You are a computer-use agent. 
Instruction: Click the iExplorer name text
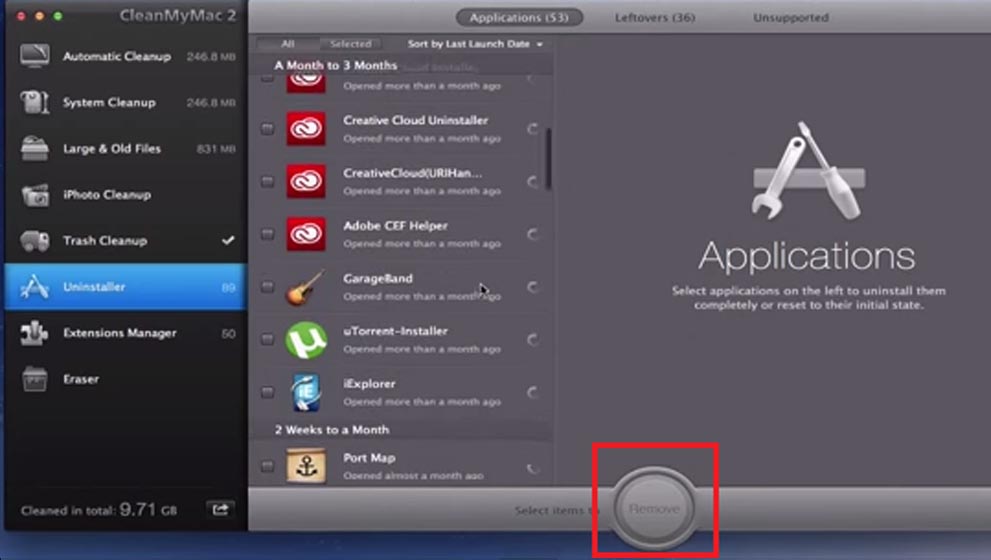[x=369, y=384]
